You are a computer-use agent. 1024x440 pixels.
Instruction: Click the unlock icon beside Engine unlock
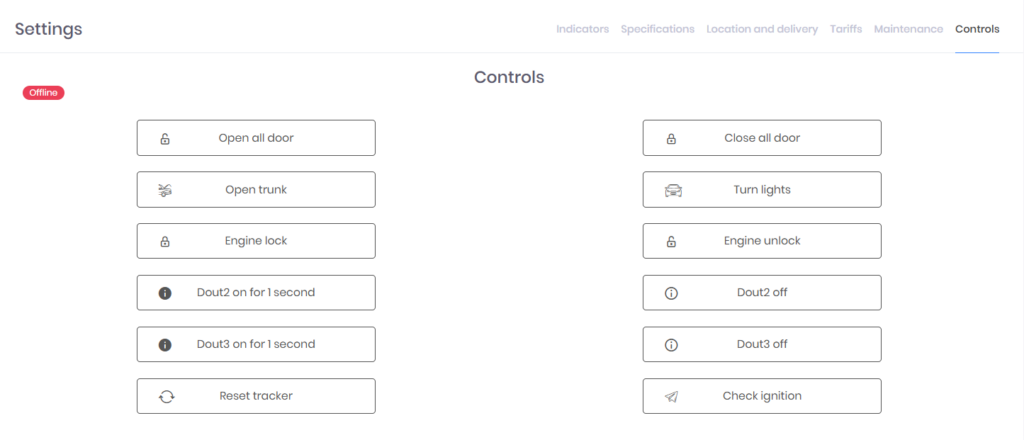(x=671, y=242)
